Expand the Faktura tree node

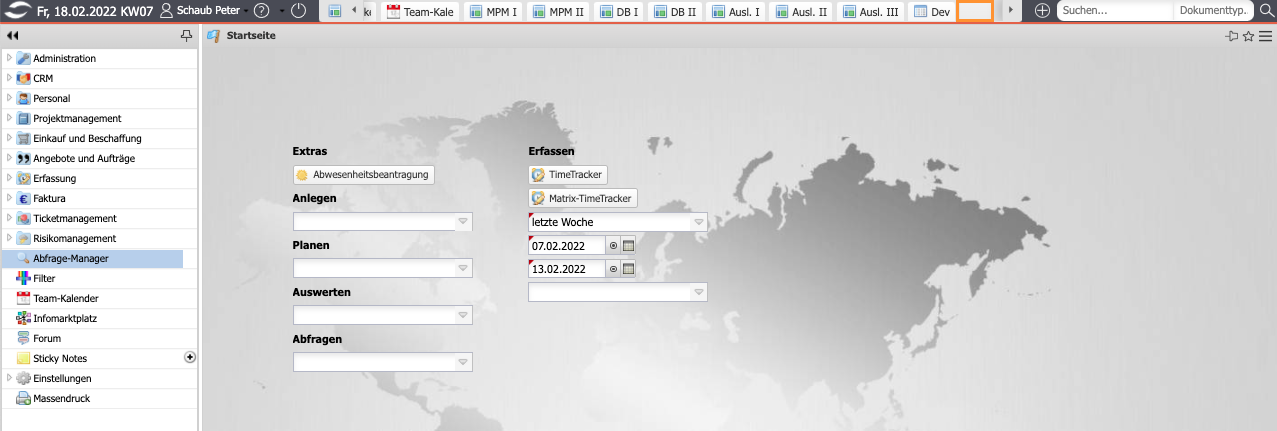(9, 198)
